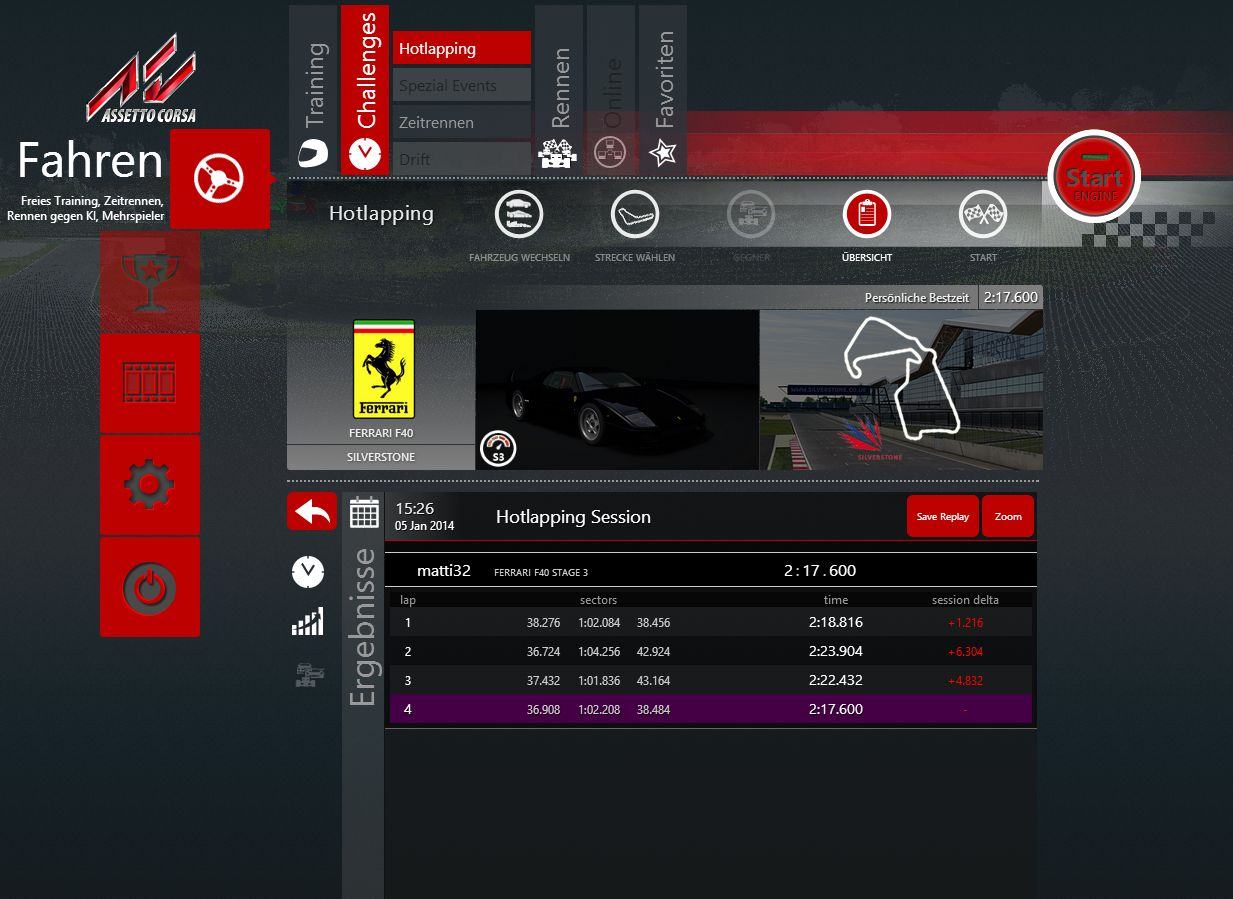Click the signal bars chart icon
The width and height of the screenshot is (1233, 899).
click(308, 622)
